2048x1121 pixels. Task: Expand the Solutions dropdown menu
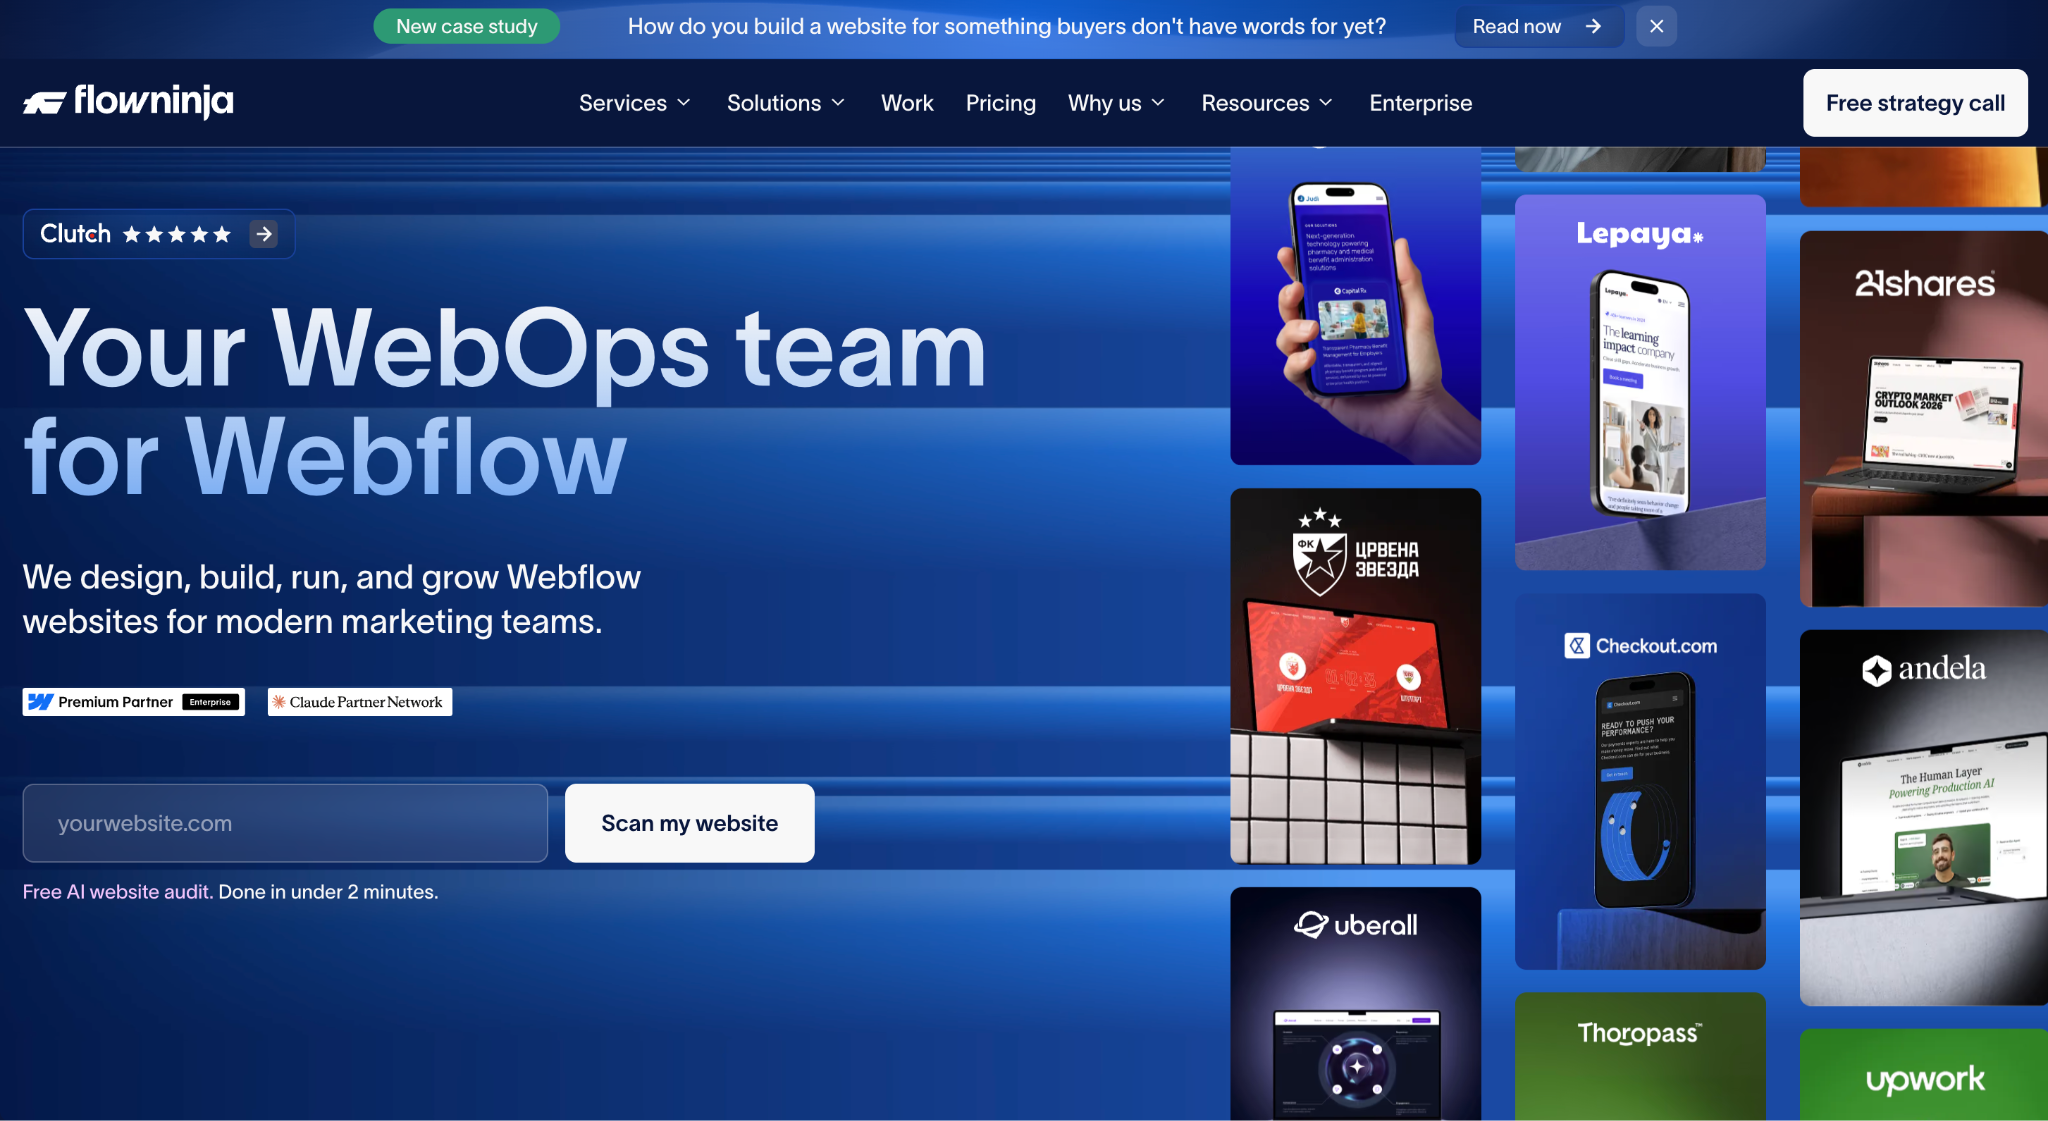click(786, 103)
